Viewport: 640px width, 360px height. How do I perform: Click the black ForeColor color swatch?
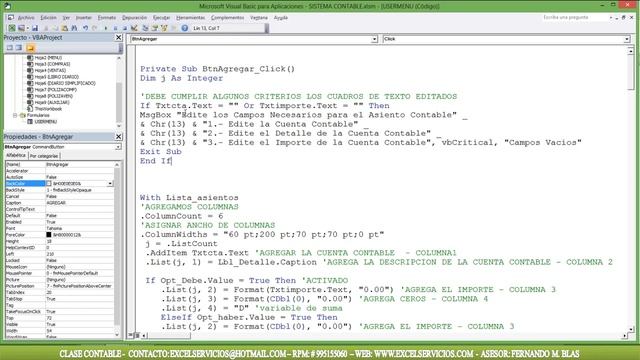[49, 235]
